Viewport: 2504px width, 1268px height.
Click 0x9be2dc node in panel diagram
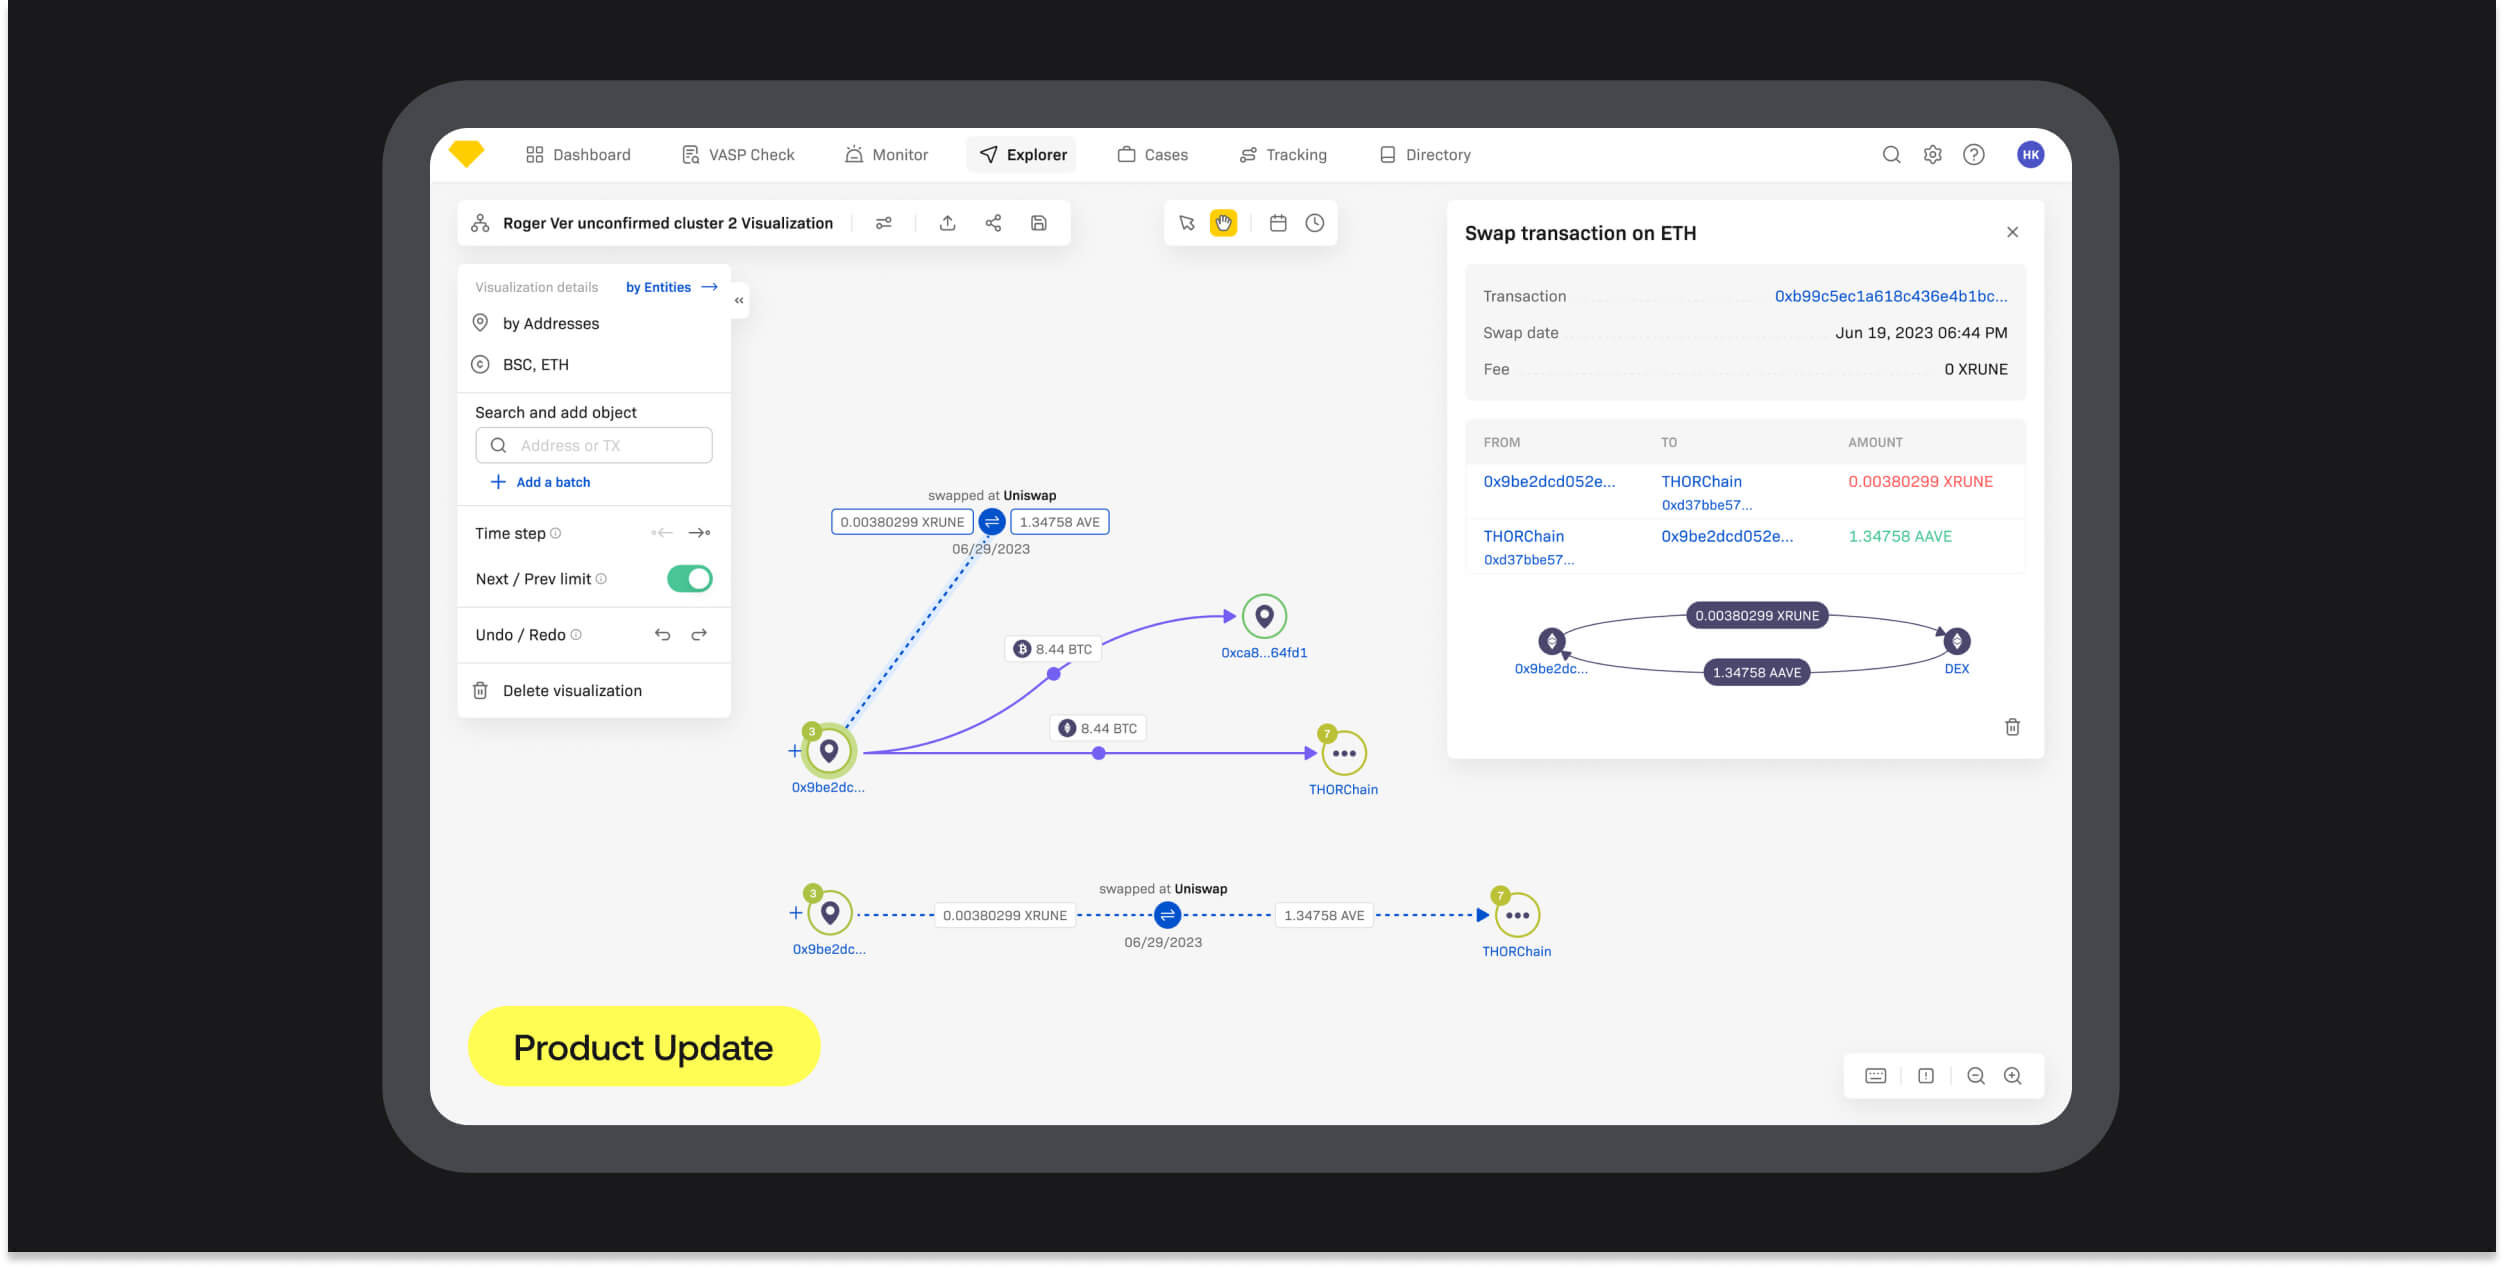[1552, 642]
